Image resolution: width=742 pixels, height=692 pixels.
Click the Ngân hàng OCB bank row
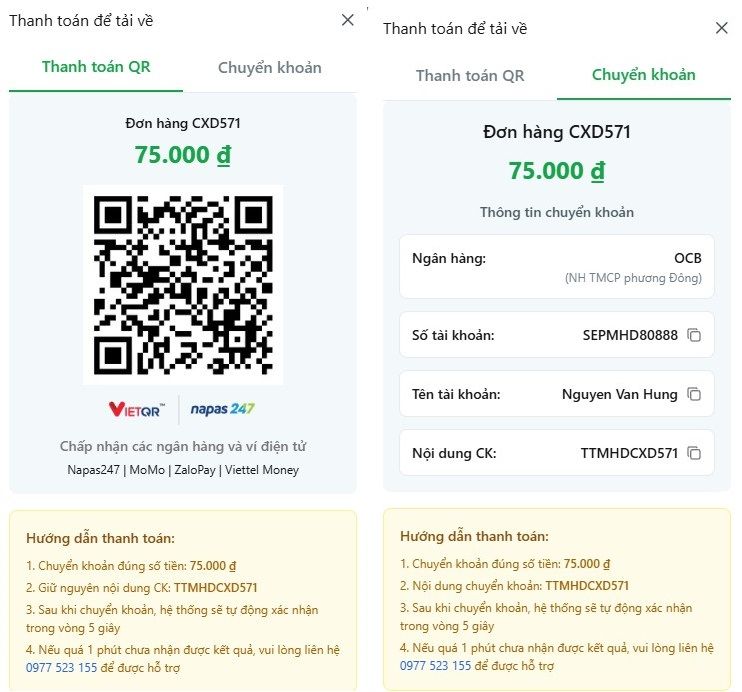point(556,267)
